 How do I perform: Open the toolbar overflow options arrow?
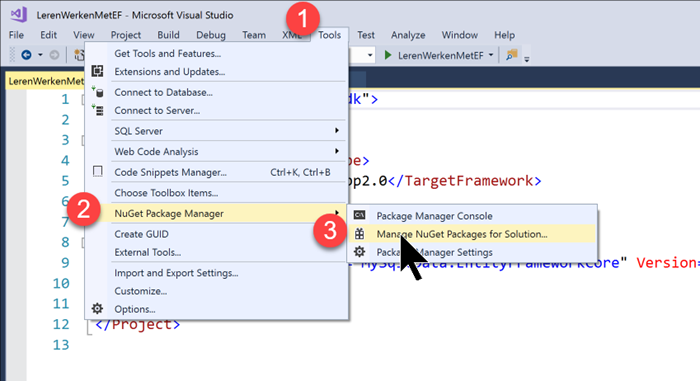(x=526, y=58)
